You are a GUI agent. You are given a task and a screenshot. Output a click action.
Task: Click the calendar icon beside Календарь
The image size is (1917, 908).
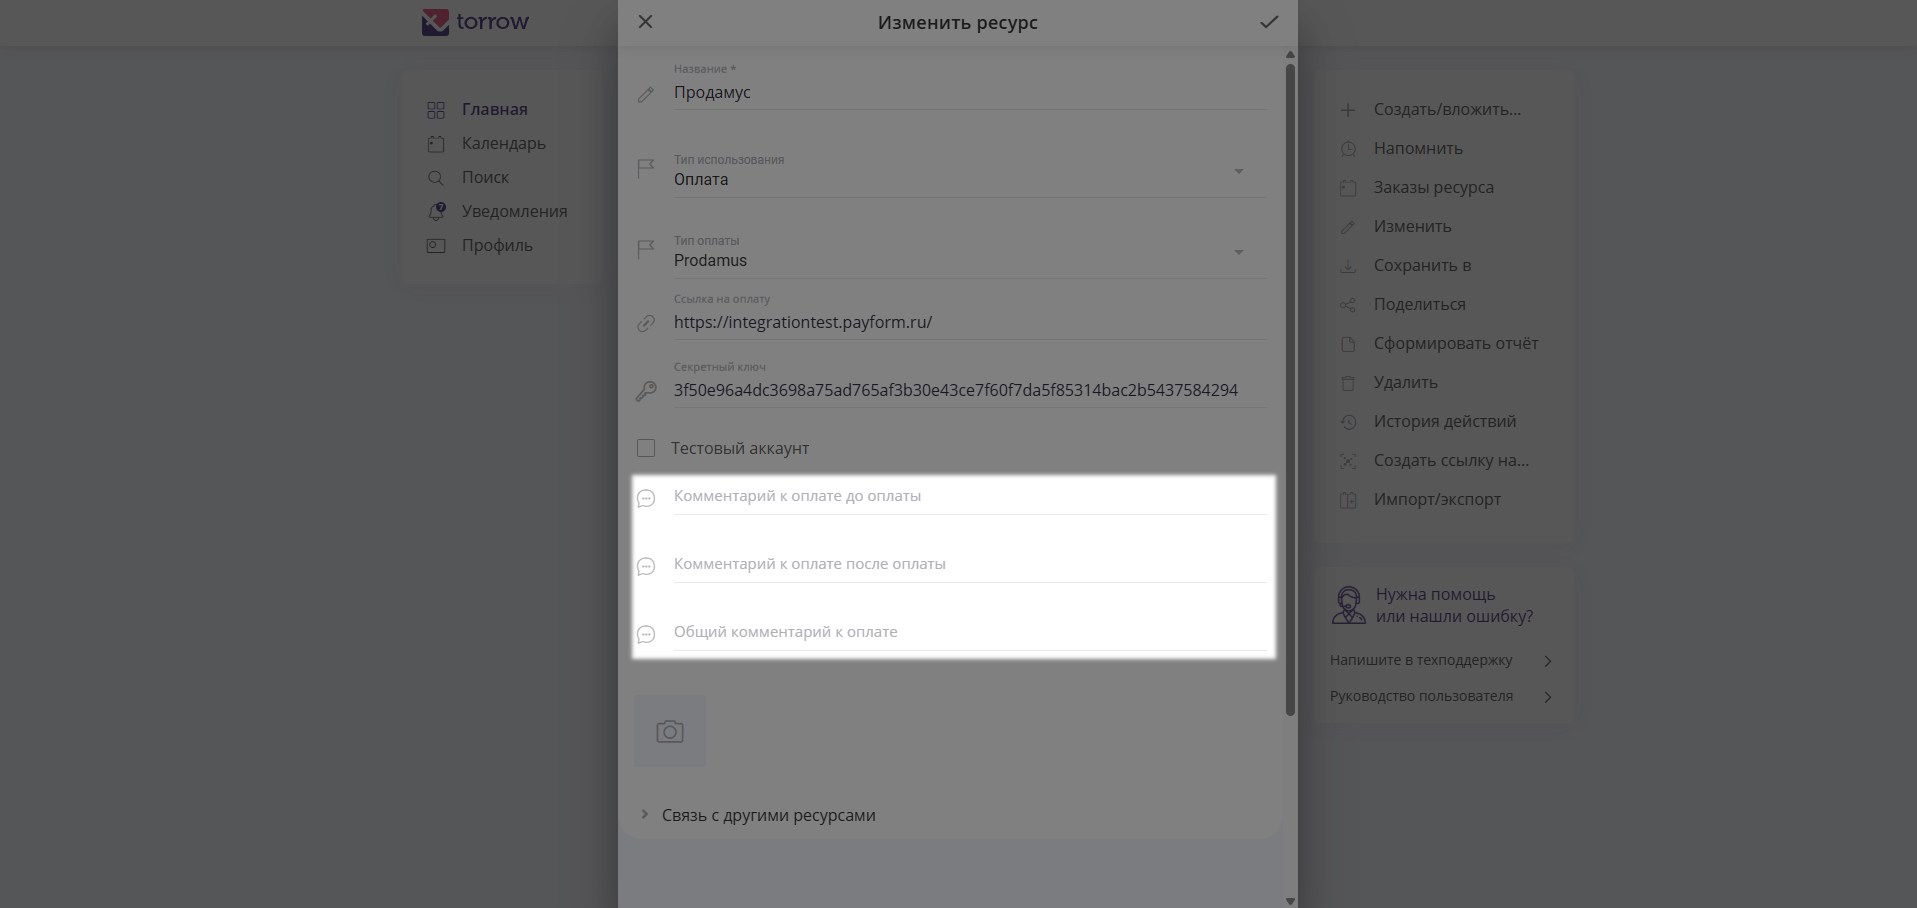(436, 144)
